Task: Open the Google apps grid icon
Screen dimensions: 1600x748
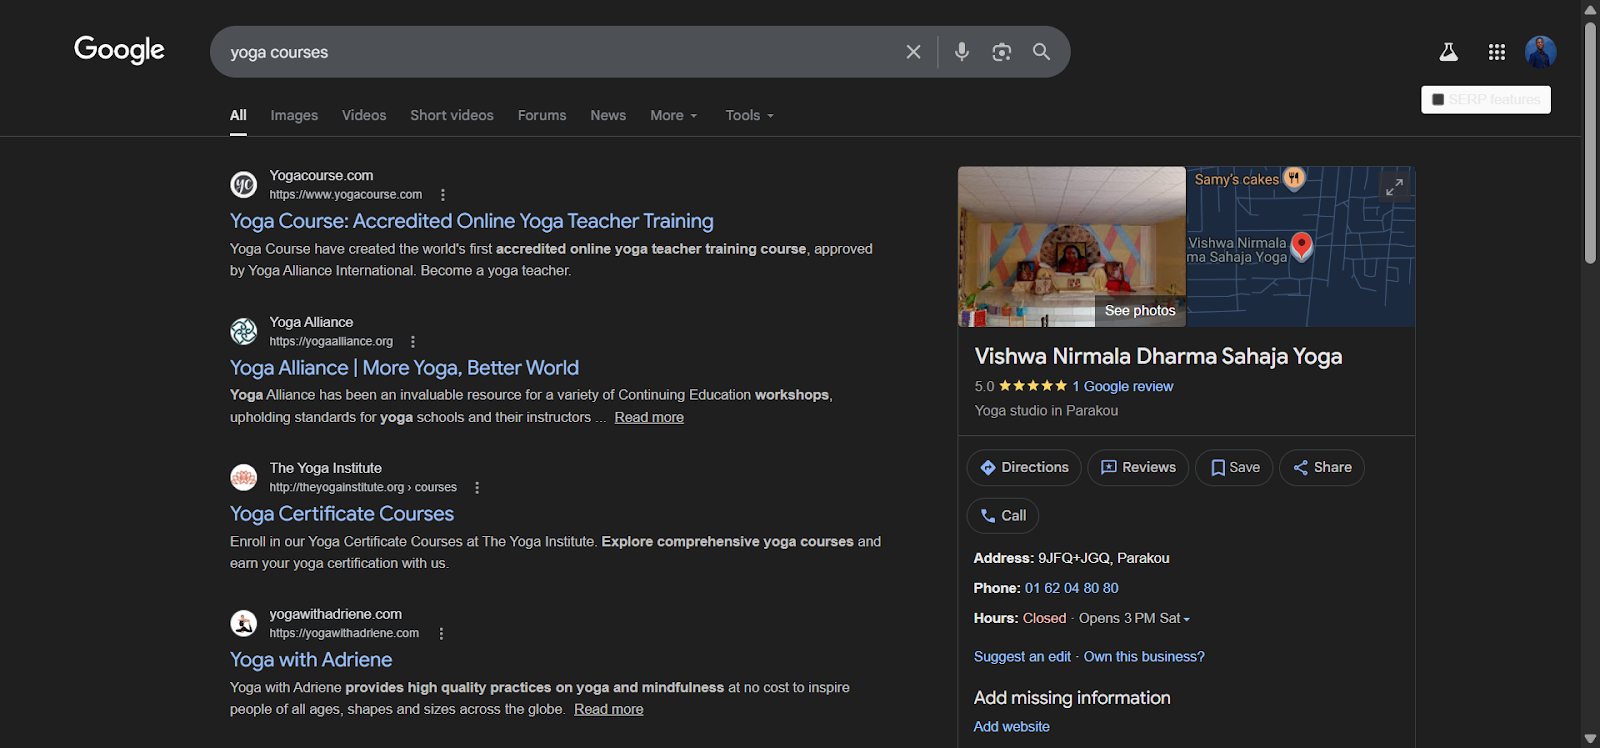Action: (1496, 52)
